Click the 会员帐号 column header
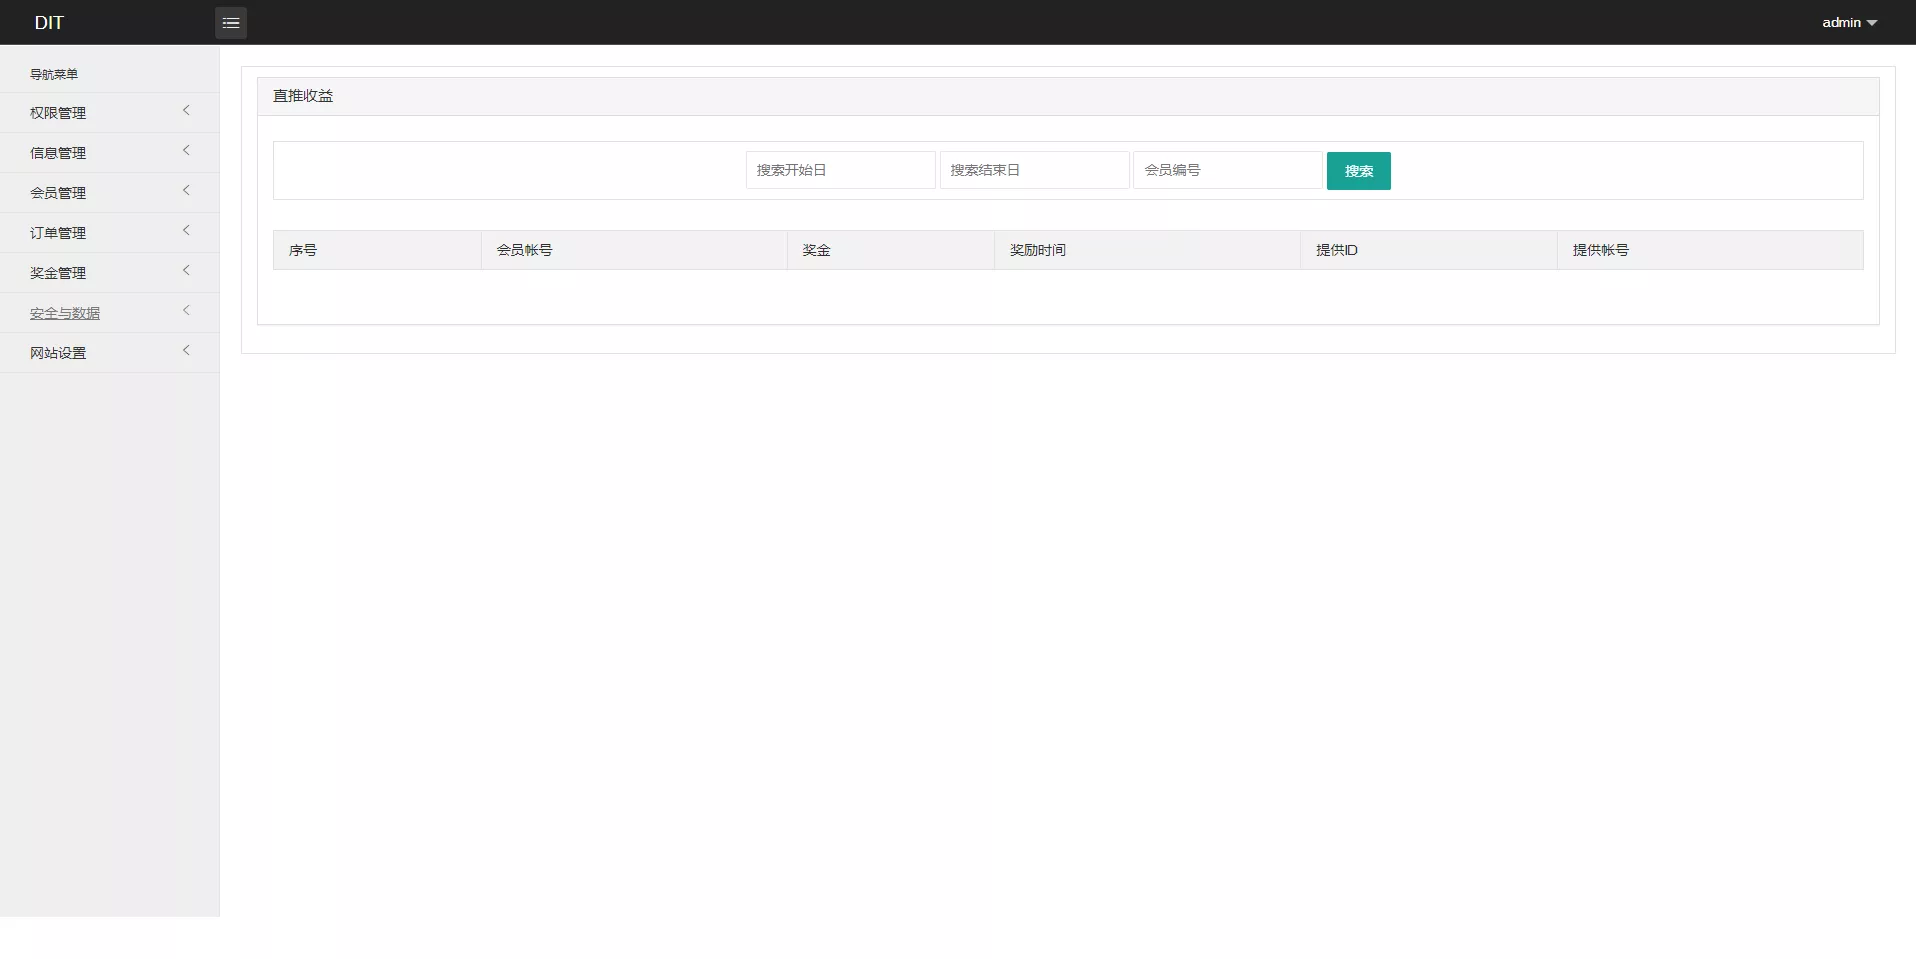Image resolution: width=1916 pixels, height=959 pixels. point(524,250)
